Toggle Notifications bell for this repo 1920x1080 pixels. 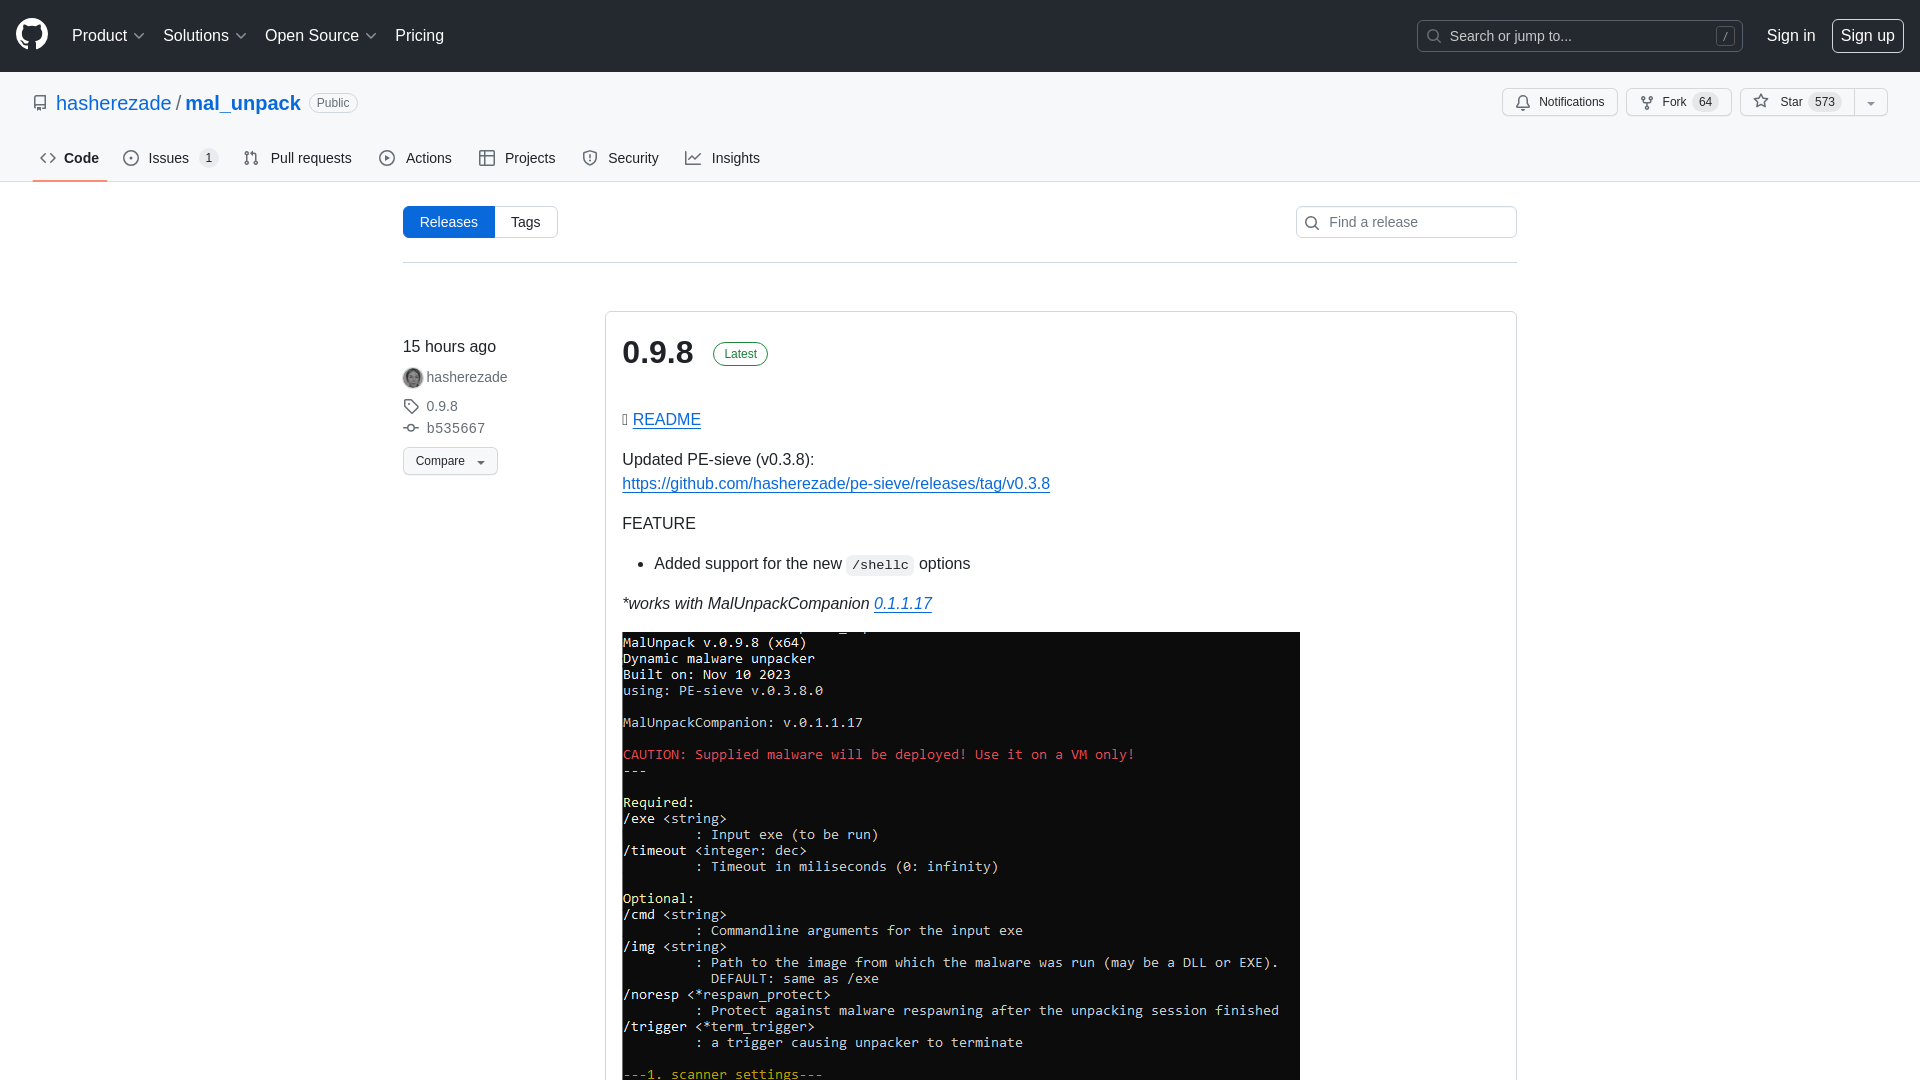point(1559,102)
